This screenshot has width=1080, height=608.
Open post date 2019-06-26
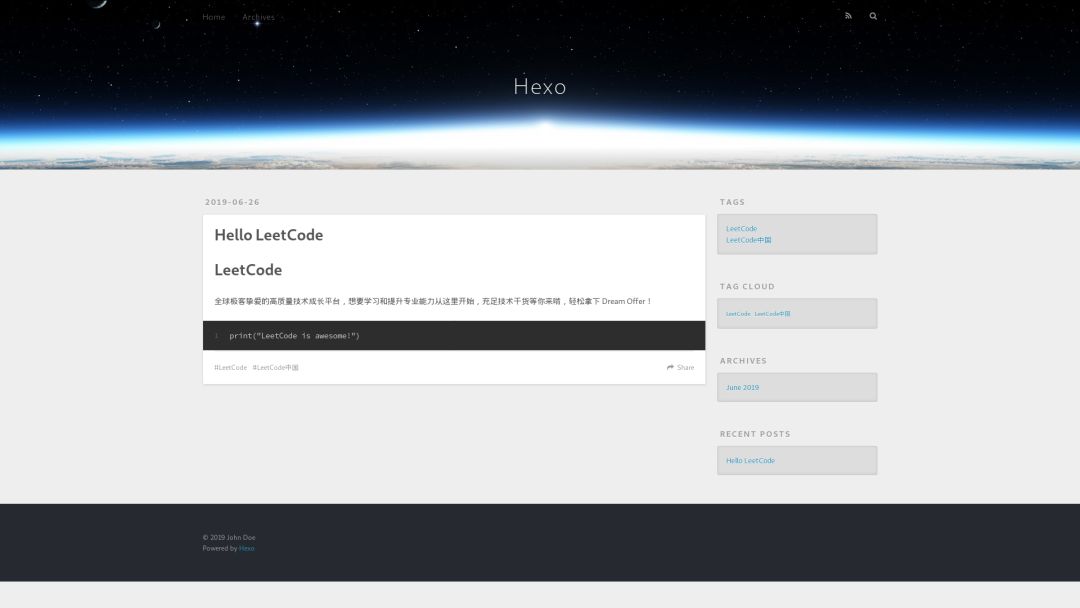[x=232, y=202]
